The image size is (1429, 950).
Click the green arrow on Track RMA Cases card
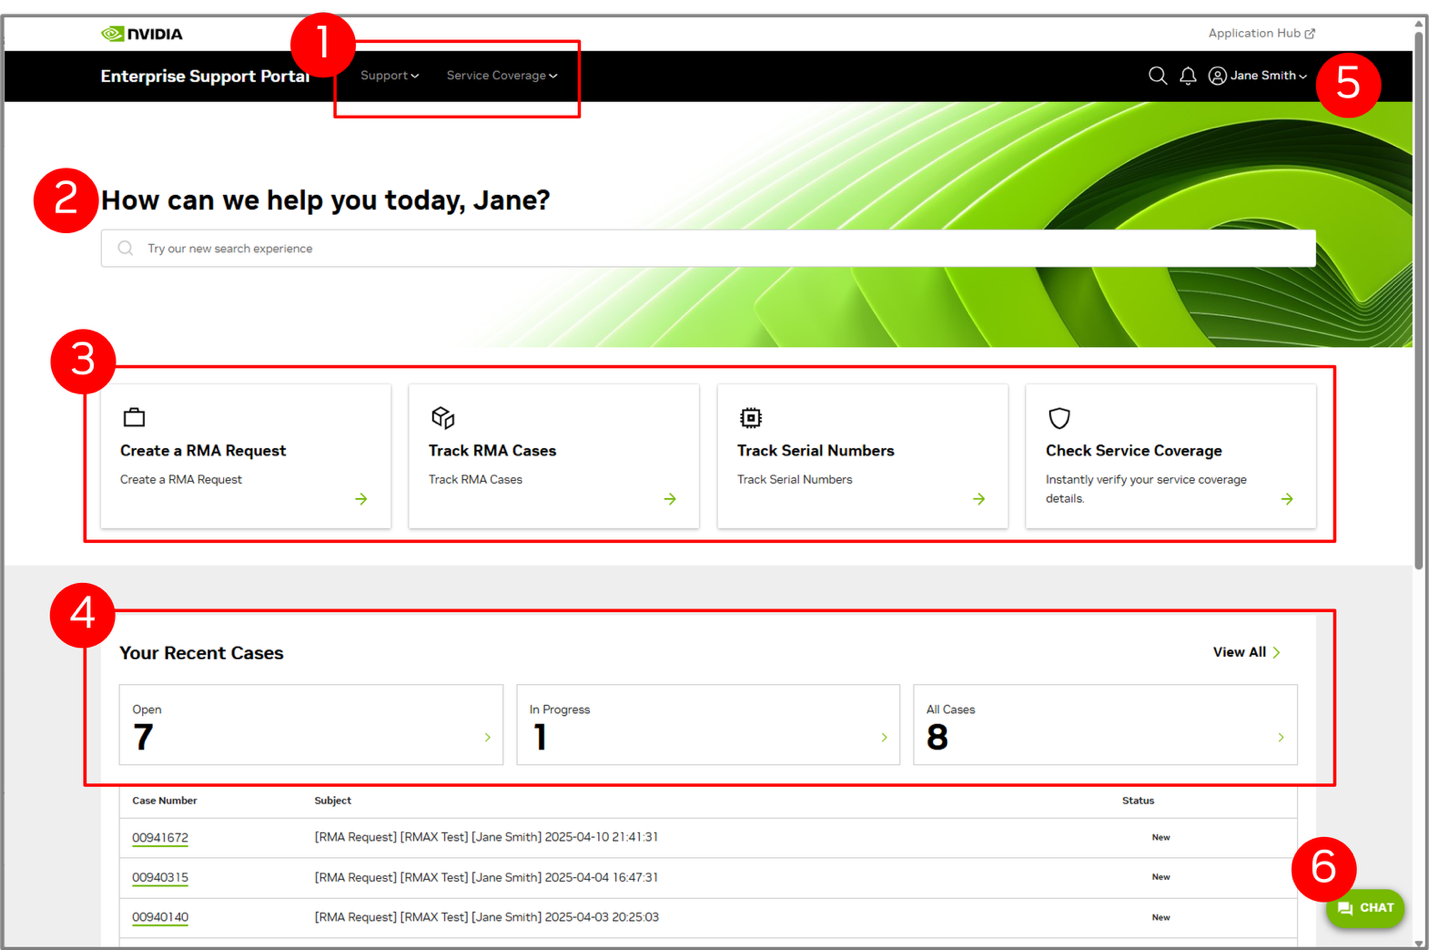pyautogui.click(x=670, y=499)
